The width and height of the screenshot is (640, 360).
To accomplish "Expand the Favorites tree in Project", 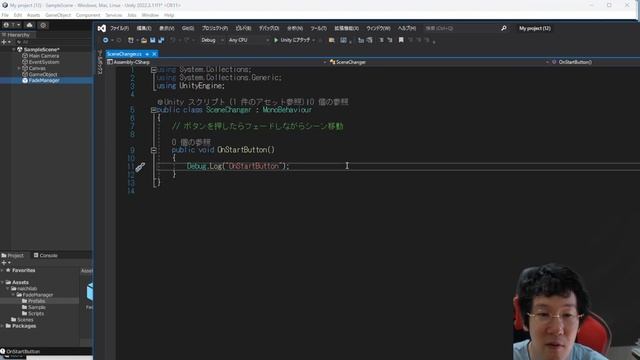I will tap(2, 270).
